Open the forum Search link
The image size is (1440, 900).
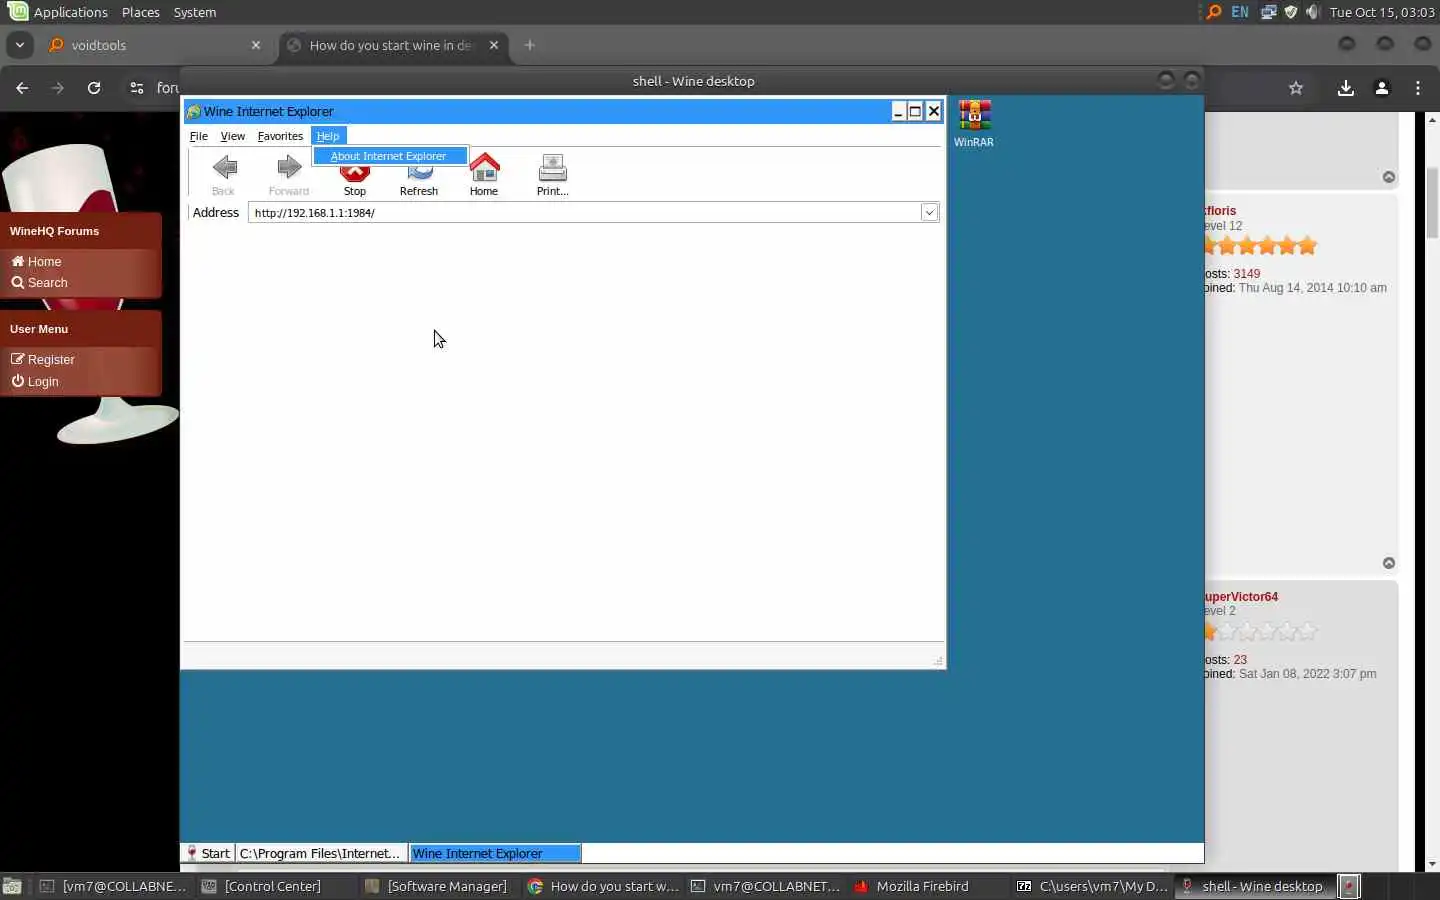point(40,283)
